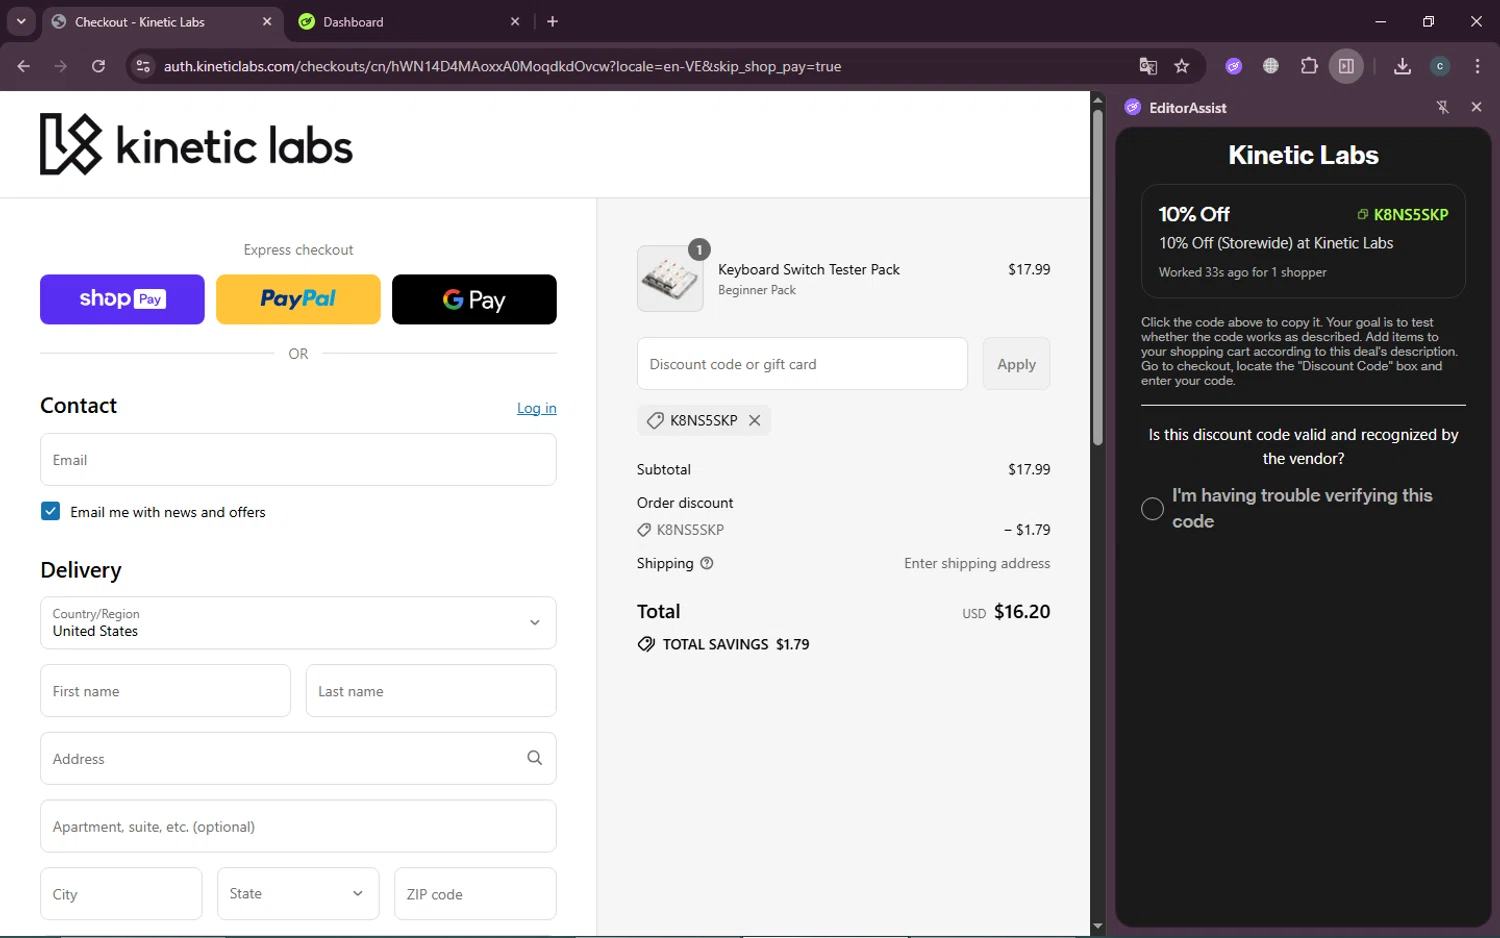Screen dimensions: 1500x938
Task: Click the globe extension icon in toolbar
Action: [x=1271, y=66]
